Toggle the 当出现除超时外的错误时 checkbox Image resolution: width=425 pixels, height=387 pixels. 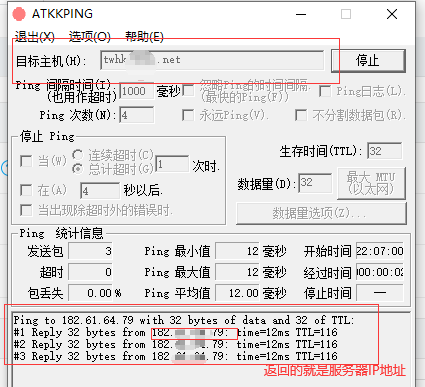26,210
